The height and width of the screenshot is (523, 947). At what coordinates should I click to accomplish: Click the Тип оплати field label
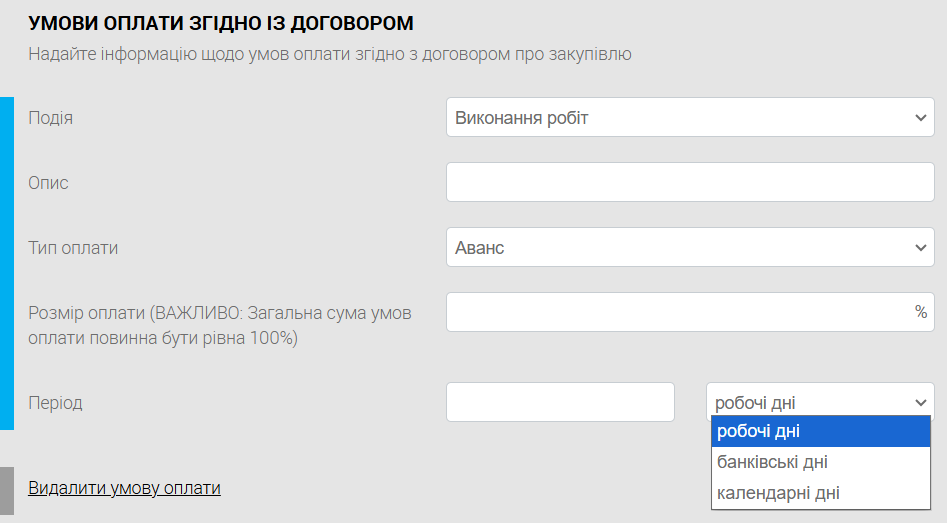pyautogui.click(x=73, y=248)
